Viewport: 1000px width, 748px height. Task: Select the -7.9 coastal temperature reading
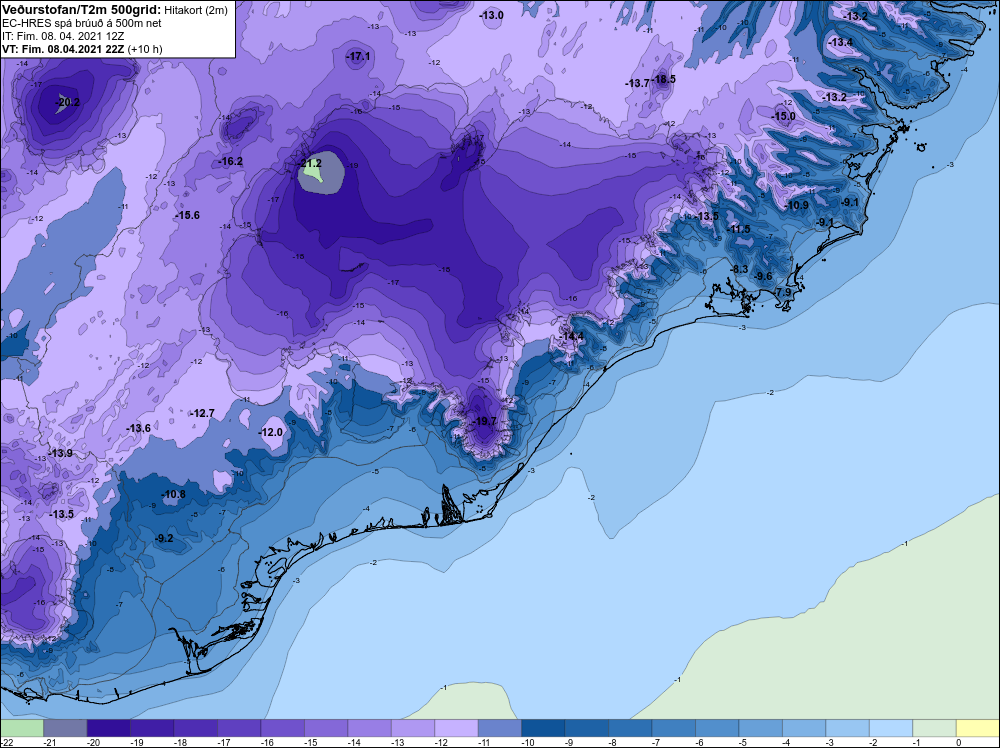pyautogui.click(x=783, y=293)
